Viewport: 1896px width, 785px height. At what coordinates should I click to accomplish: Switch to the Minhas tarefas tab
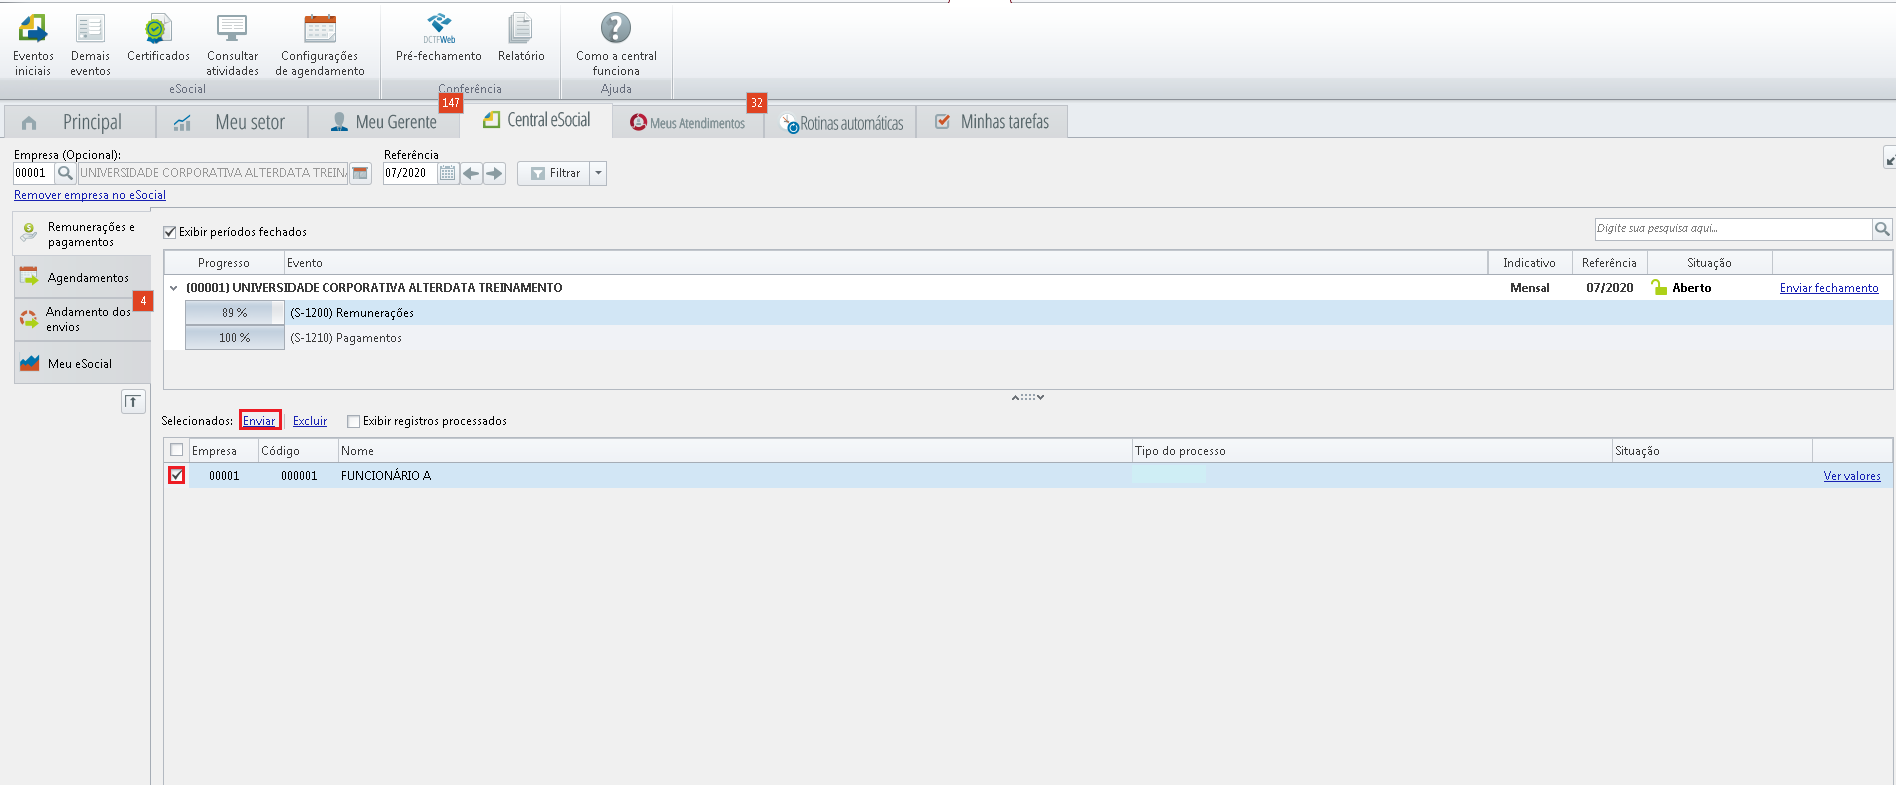(x=992, y=122)
